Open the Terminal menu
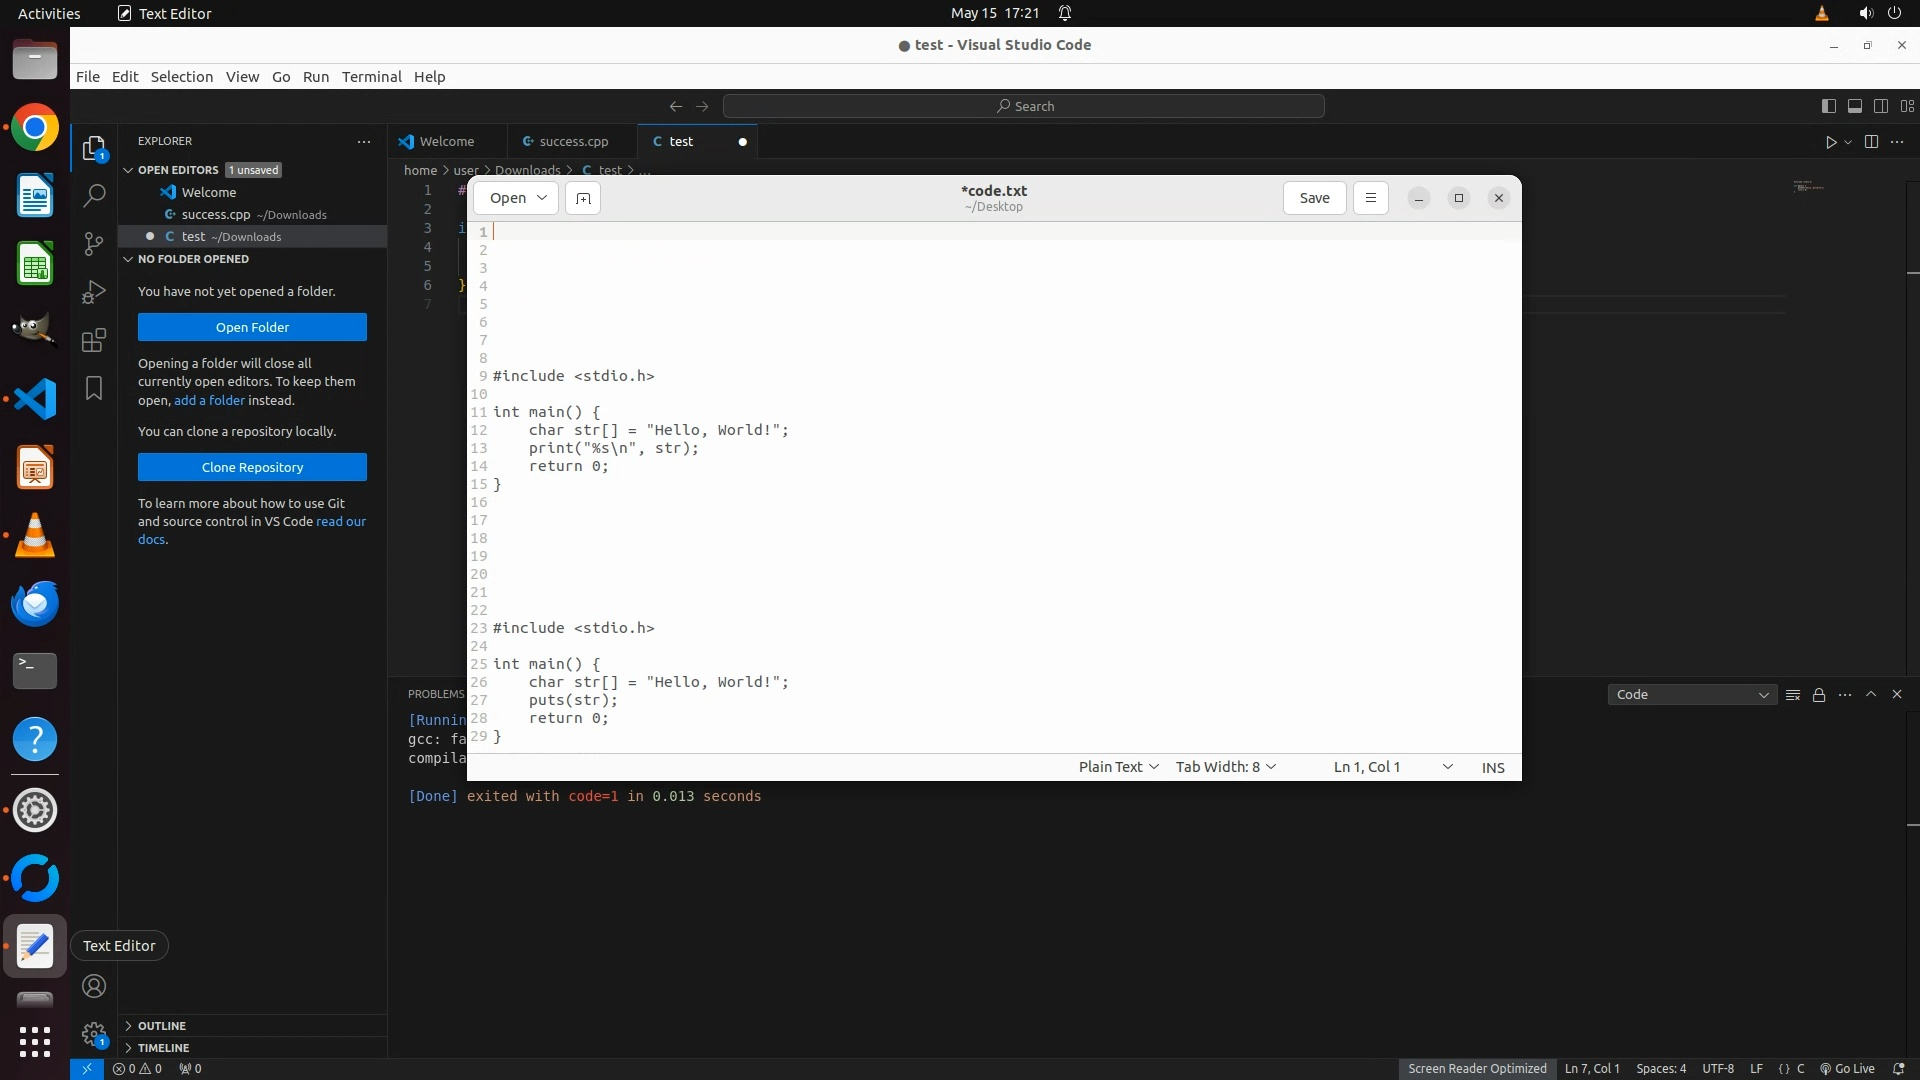This screenshot has width=1920, height=1080. click(371, 77)
